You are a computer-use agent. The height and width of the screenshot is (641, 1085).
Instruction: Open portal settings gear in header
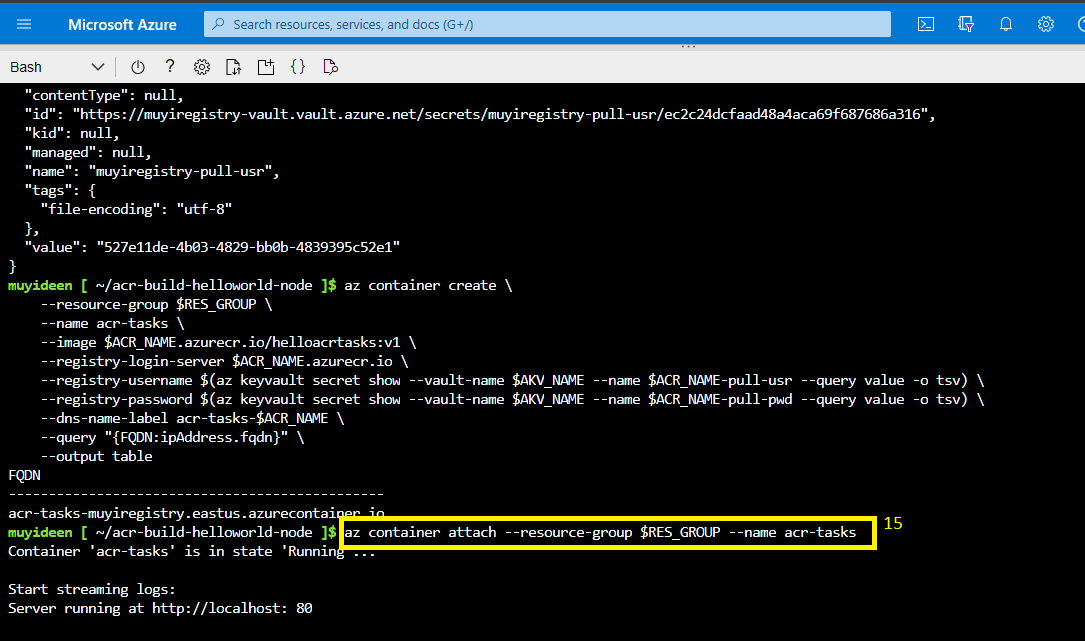(1046, 24)
